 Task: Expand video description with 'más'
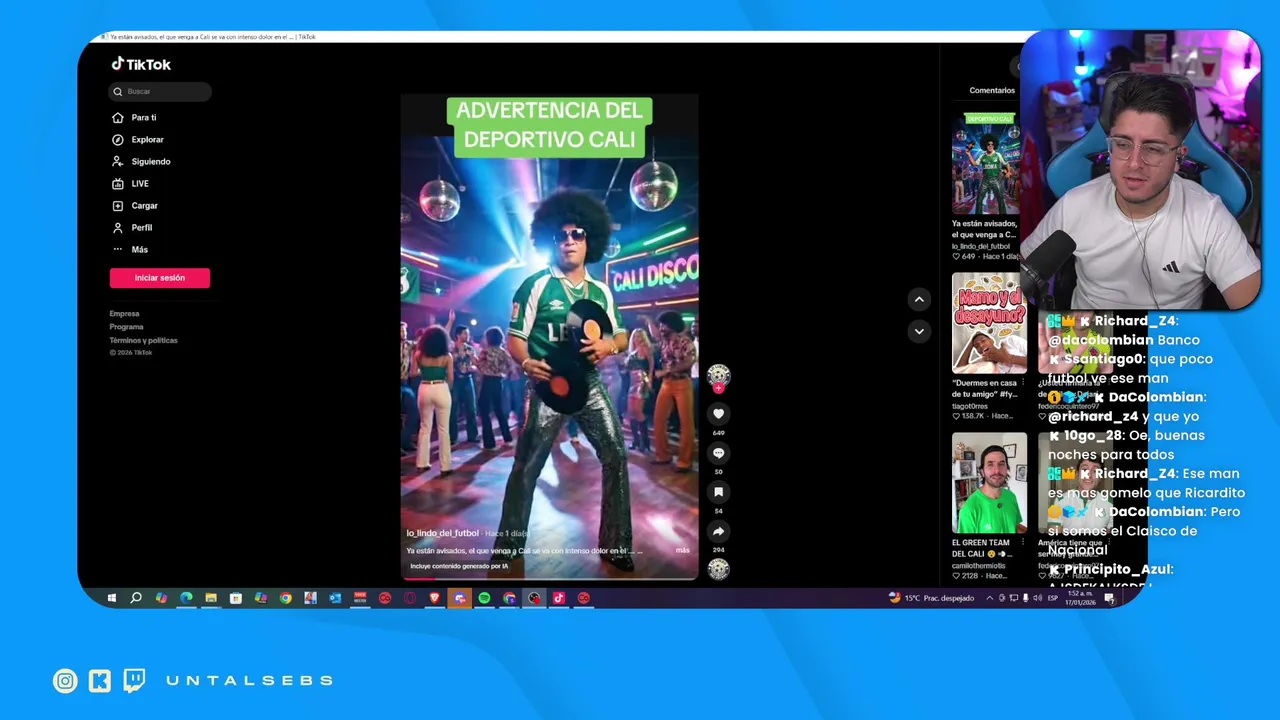coord(682,550)
